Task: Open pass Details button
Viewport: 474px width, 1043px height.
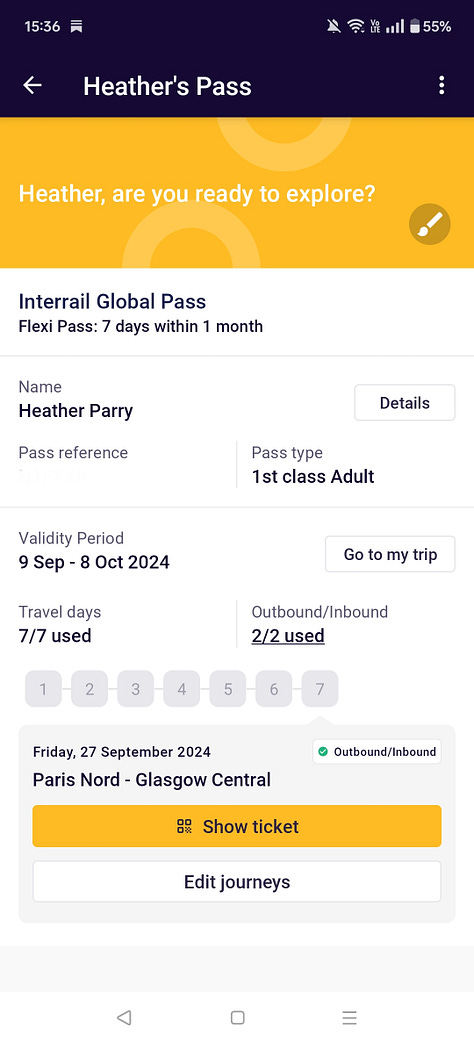Action: coord(405,403)
